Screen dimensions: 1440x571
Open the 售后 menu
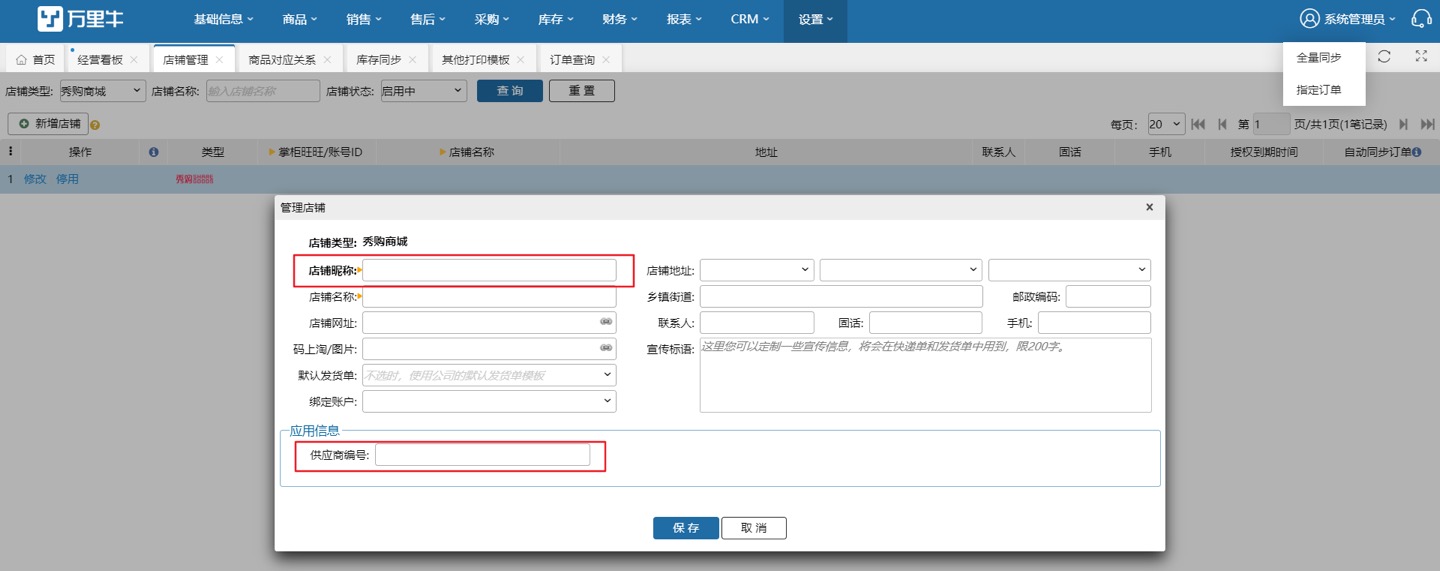[428, 19]
